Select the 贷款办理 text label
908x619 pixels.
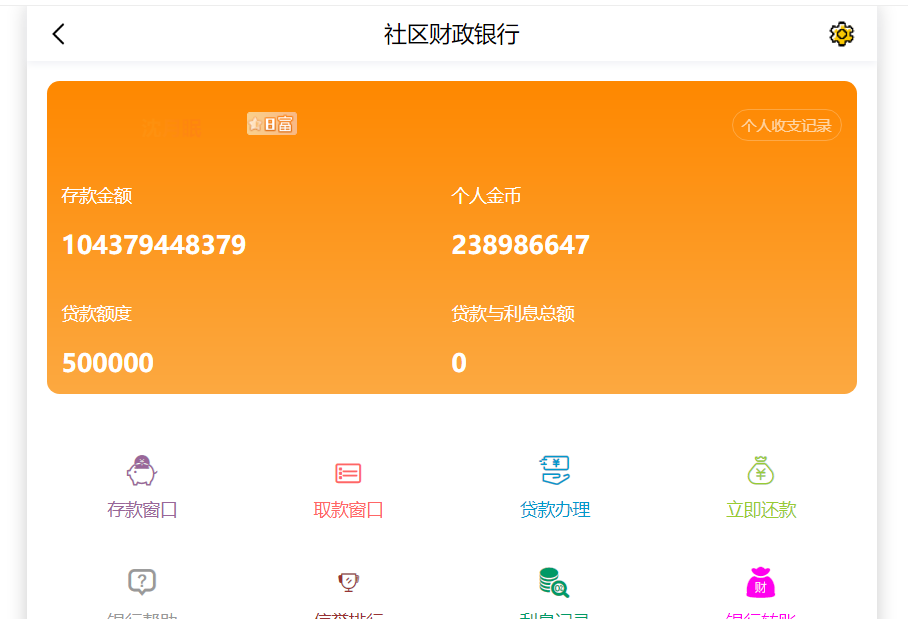pyautogui.click(x=554, y=510)
